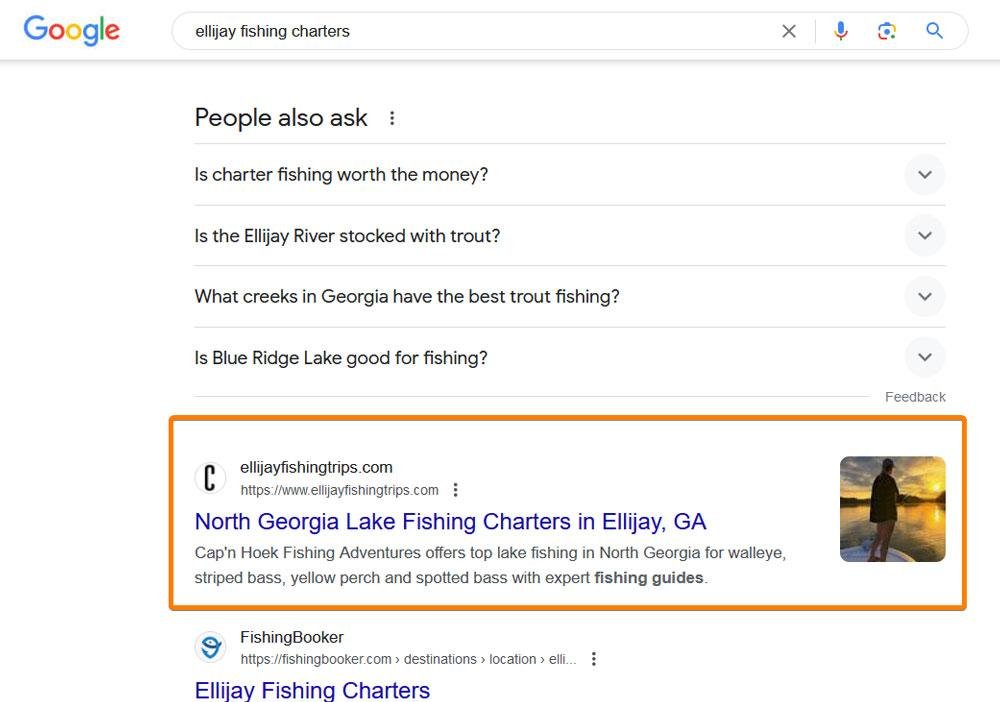Open the Ellijay Fishing Charters result link

click(x=312, y=690)
